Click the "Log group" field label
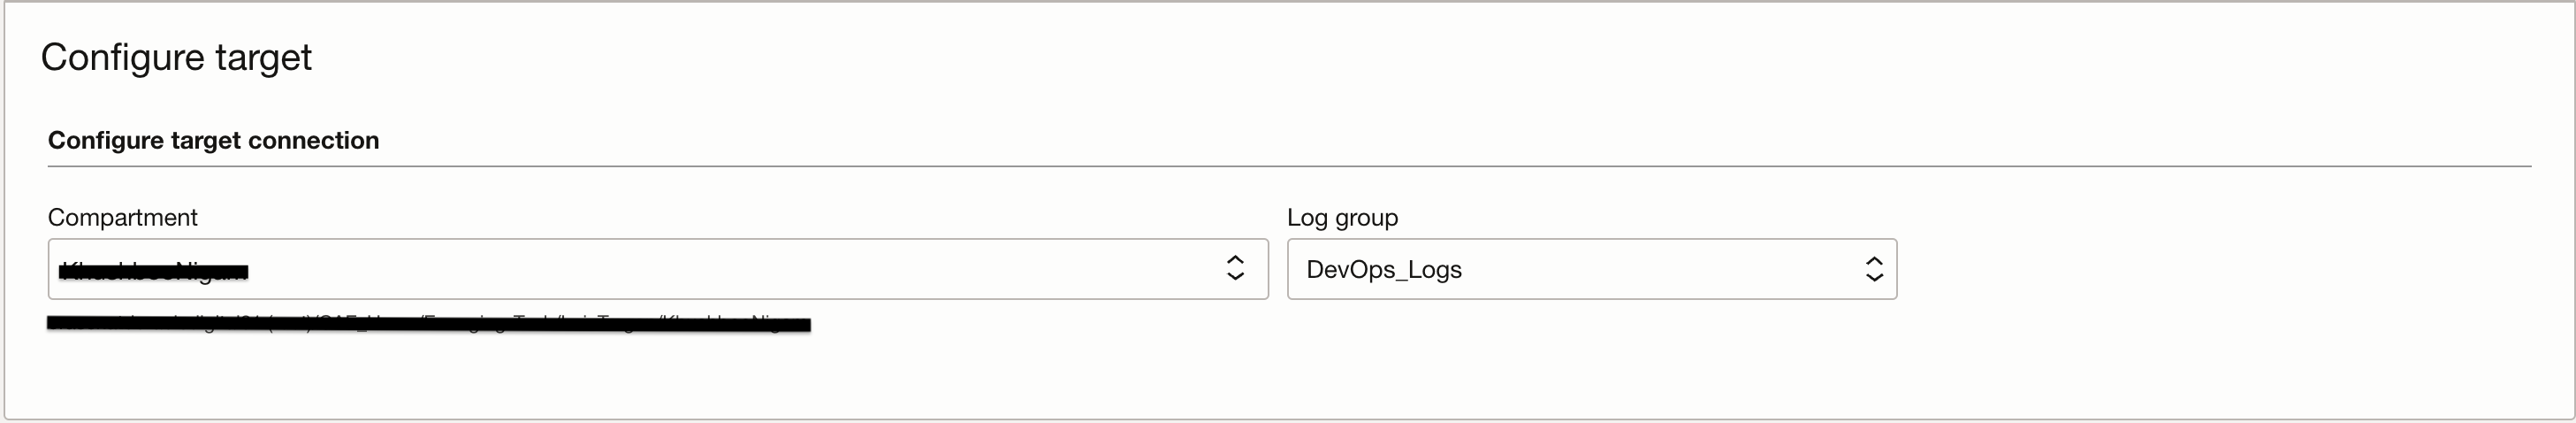Viewport: 2576px width, 423px height. 1342,218
